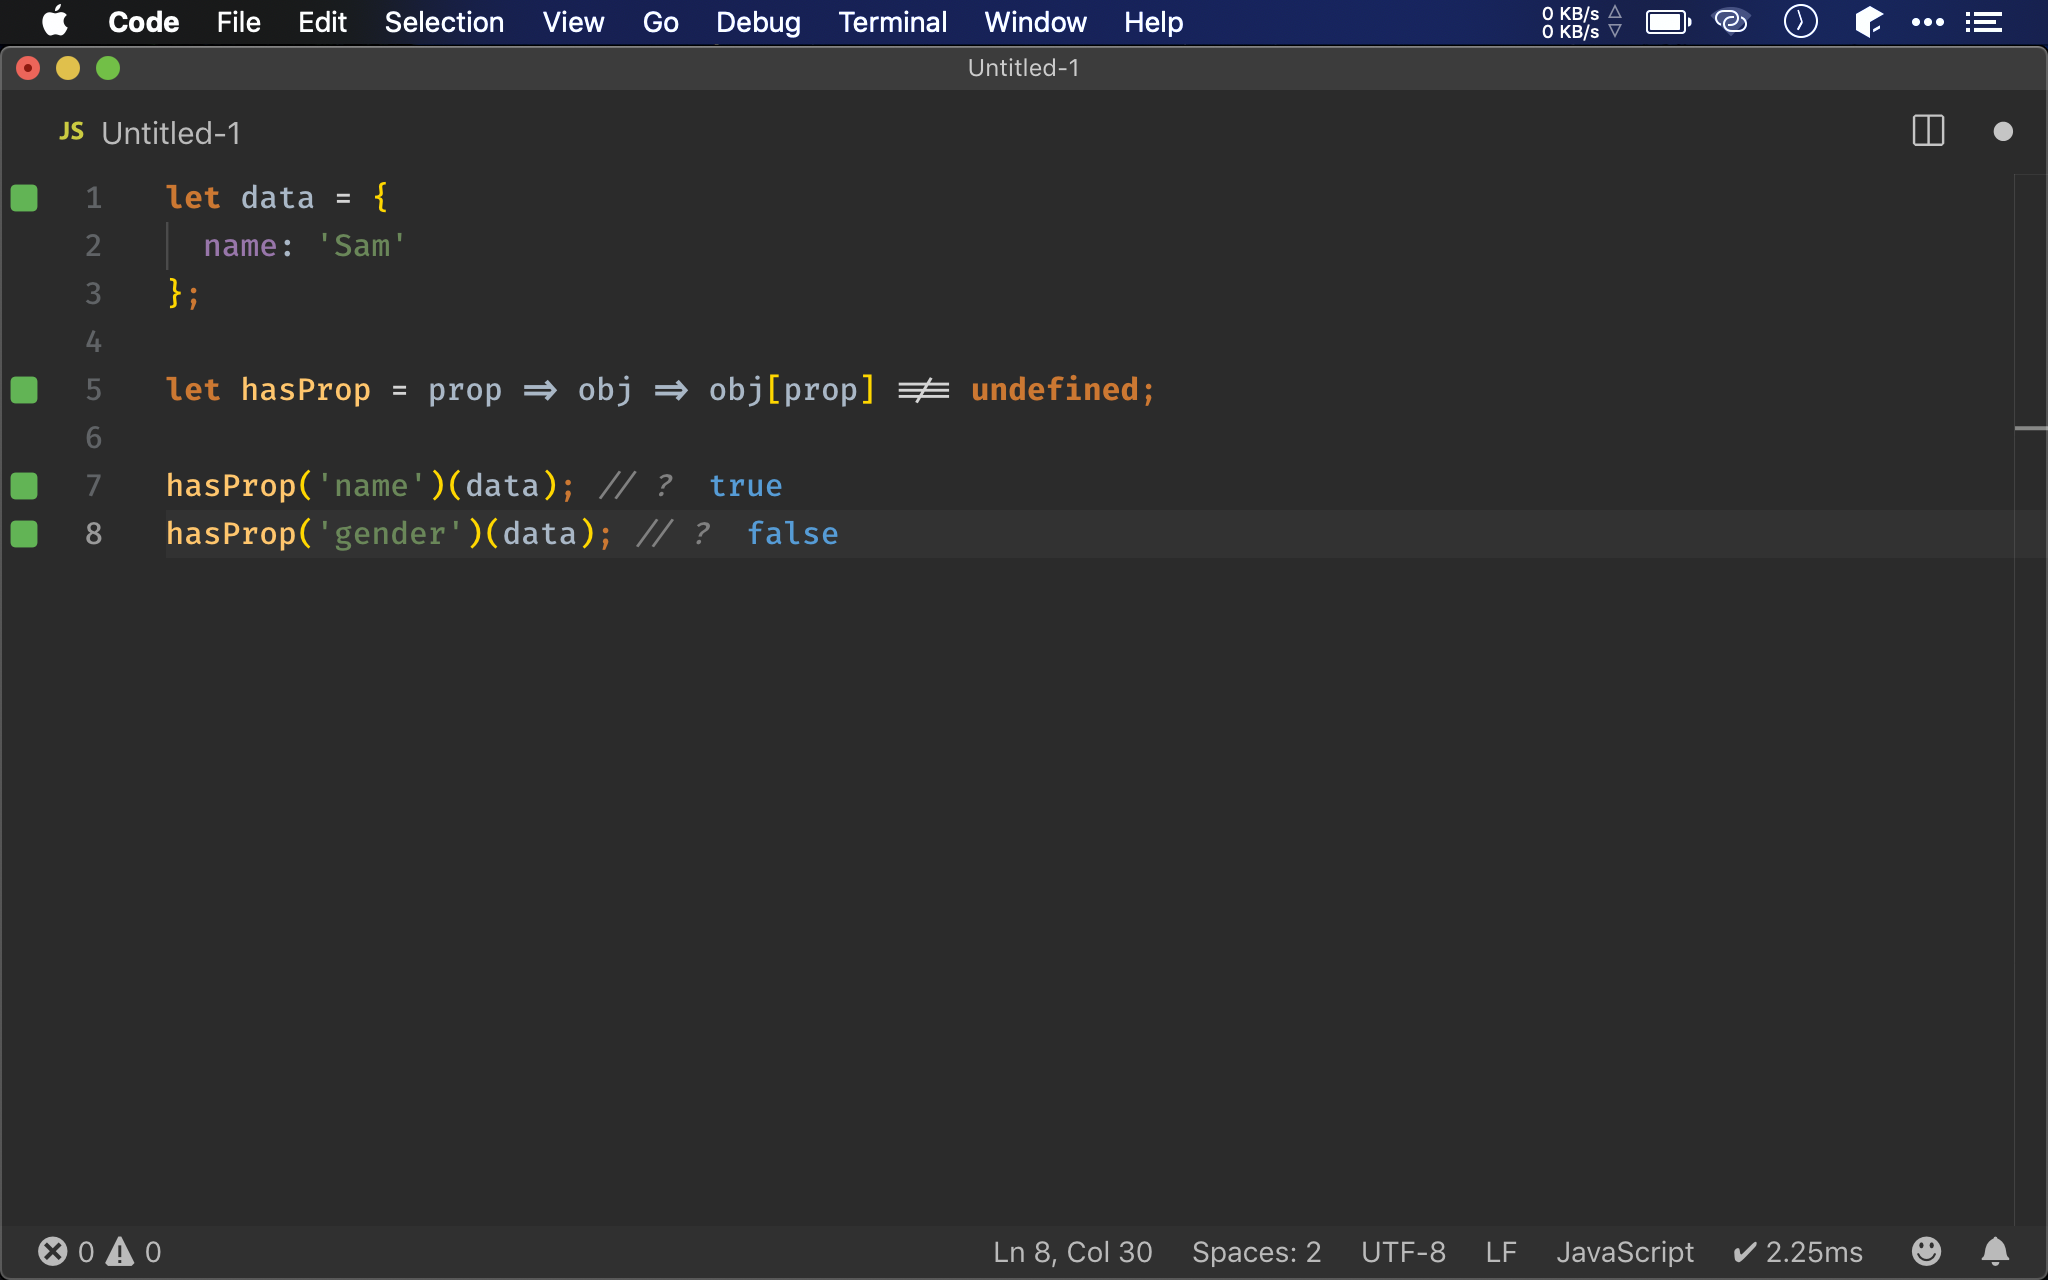
Task: Click the battery status icon
Action: (x=1668, y=22)
